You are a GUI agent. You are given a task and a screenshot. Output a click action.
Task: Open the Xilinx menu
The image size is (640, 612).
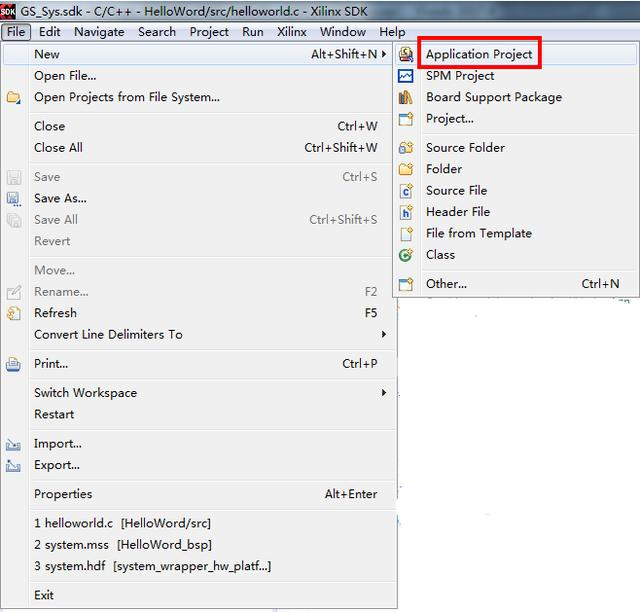point(291,32)
